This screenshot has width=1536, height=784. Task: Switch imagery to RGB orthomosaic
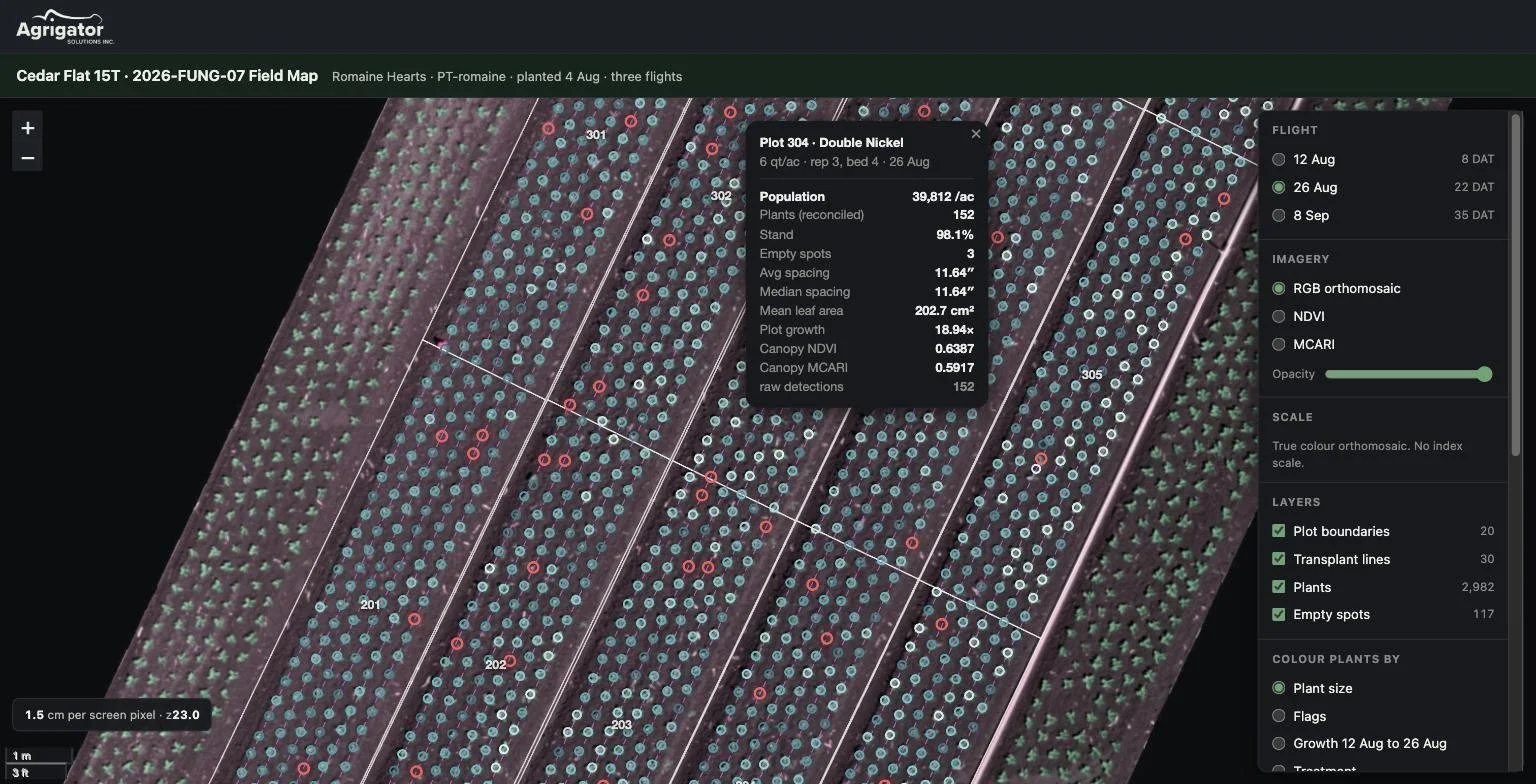(x=1278, y=288)
